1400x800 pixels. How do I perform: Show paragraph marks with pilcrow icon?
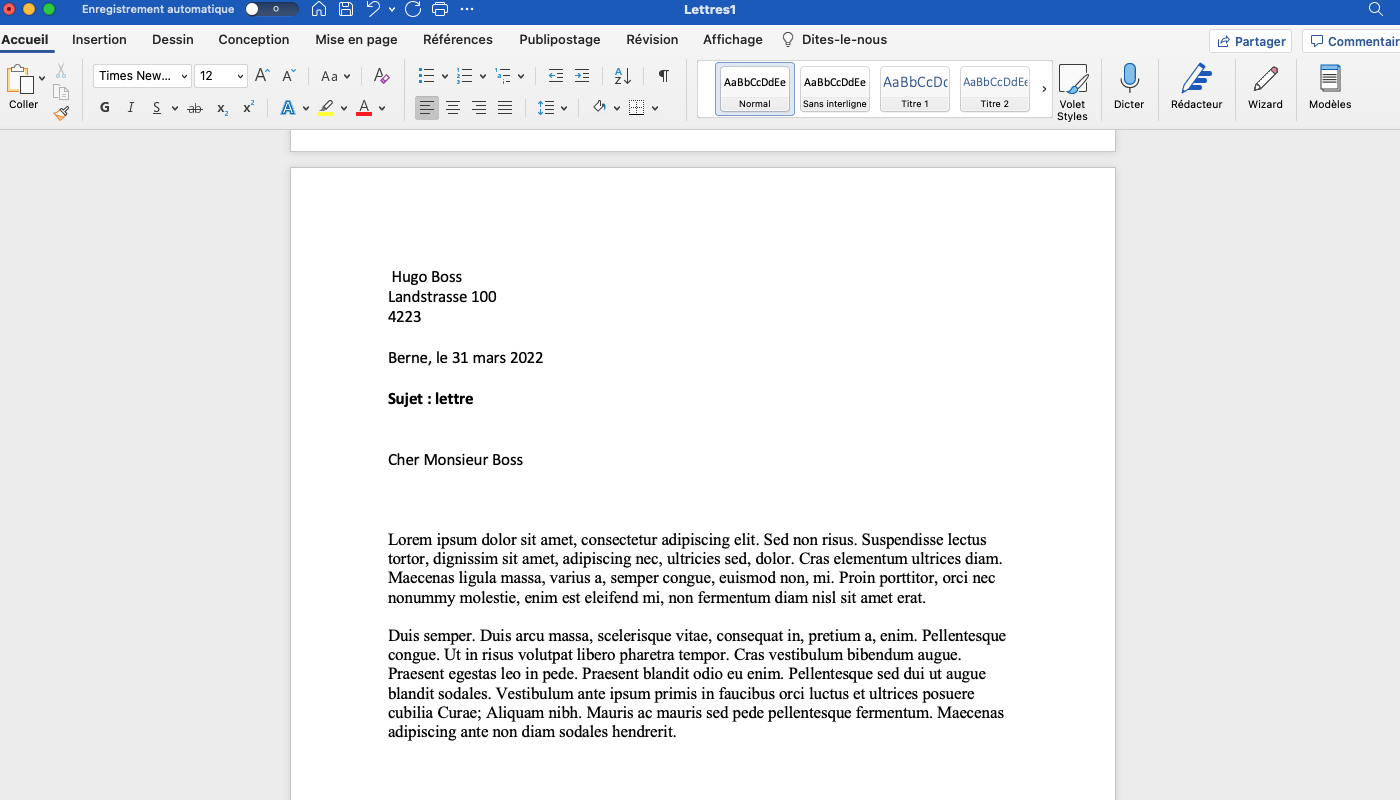point(663,76)
